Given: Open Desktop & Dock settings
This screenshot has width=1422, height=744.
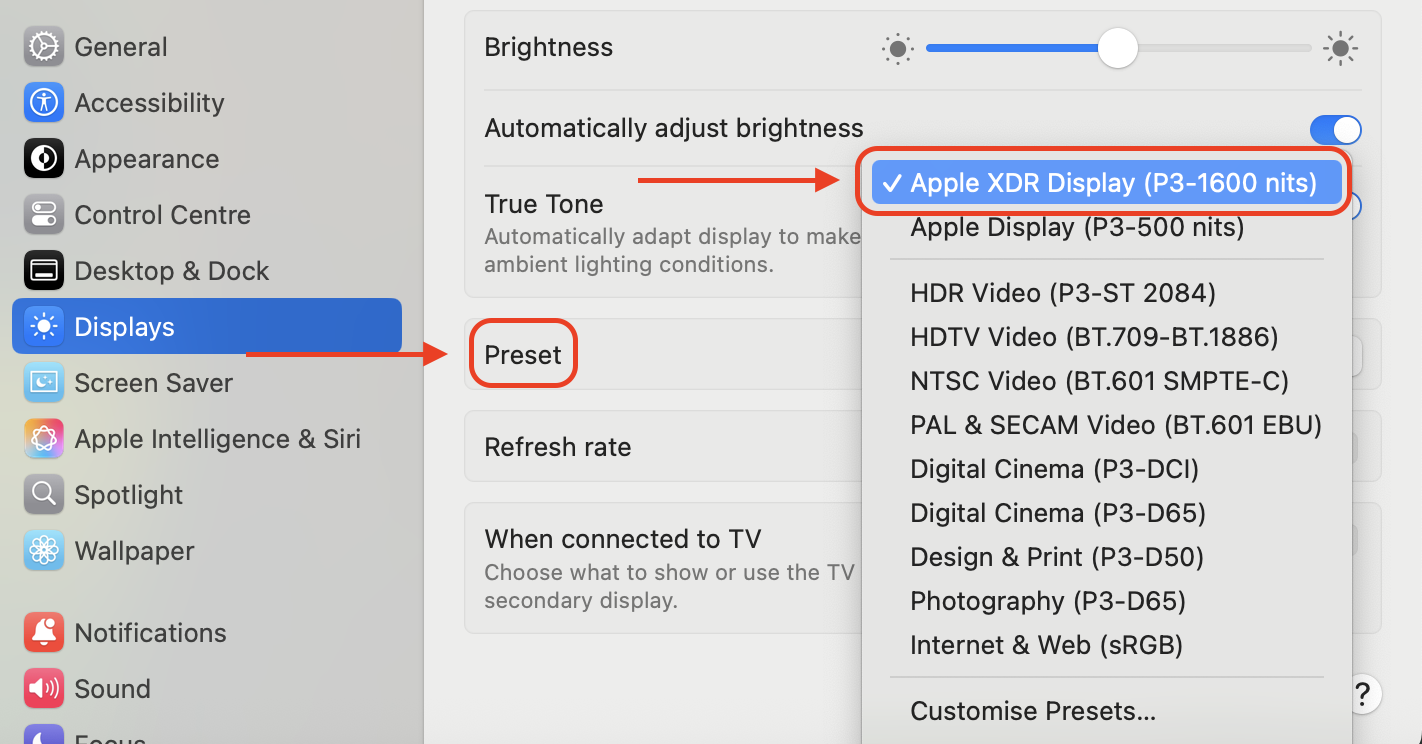Looking at the screenshot, I should coord(170,270).
